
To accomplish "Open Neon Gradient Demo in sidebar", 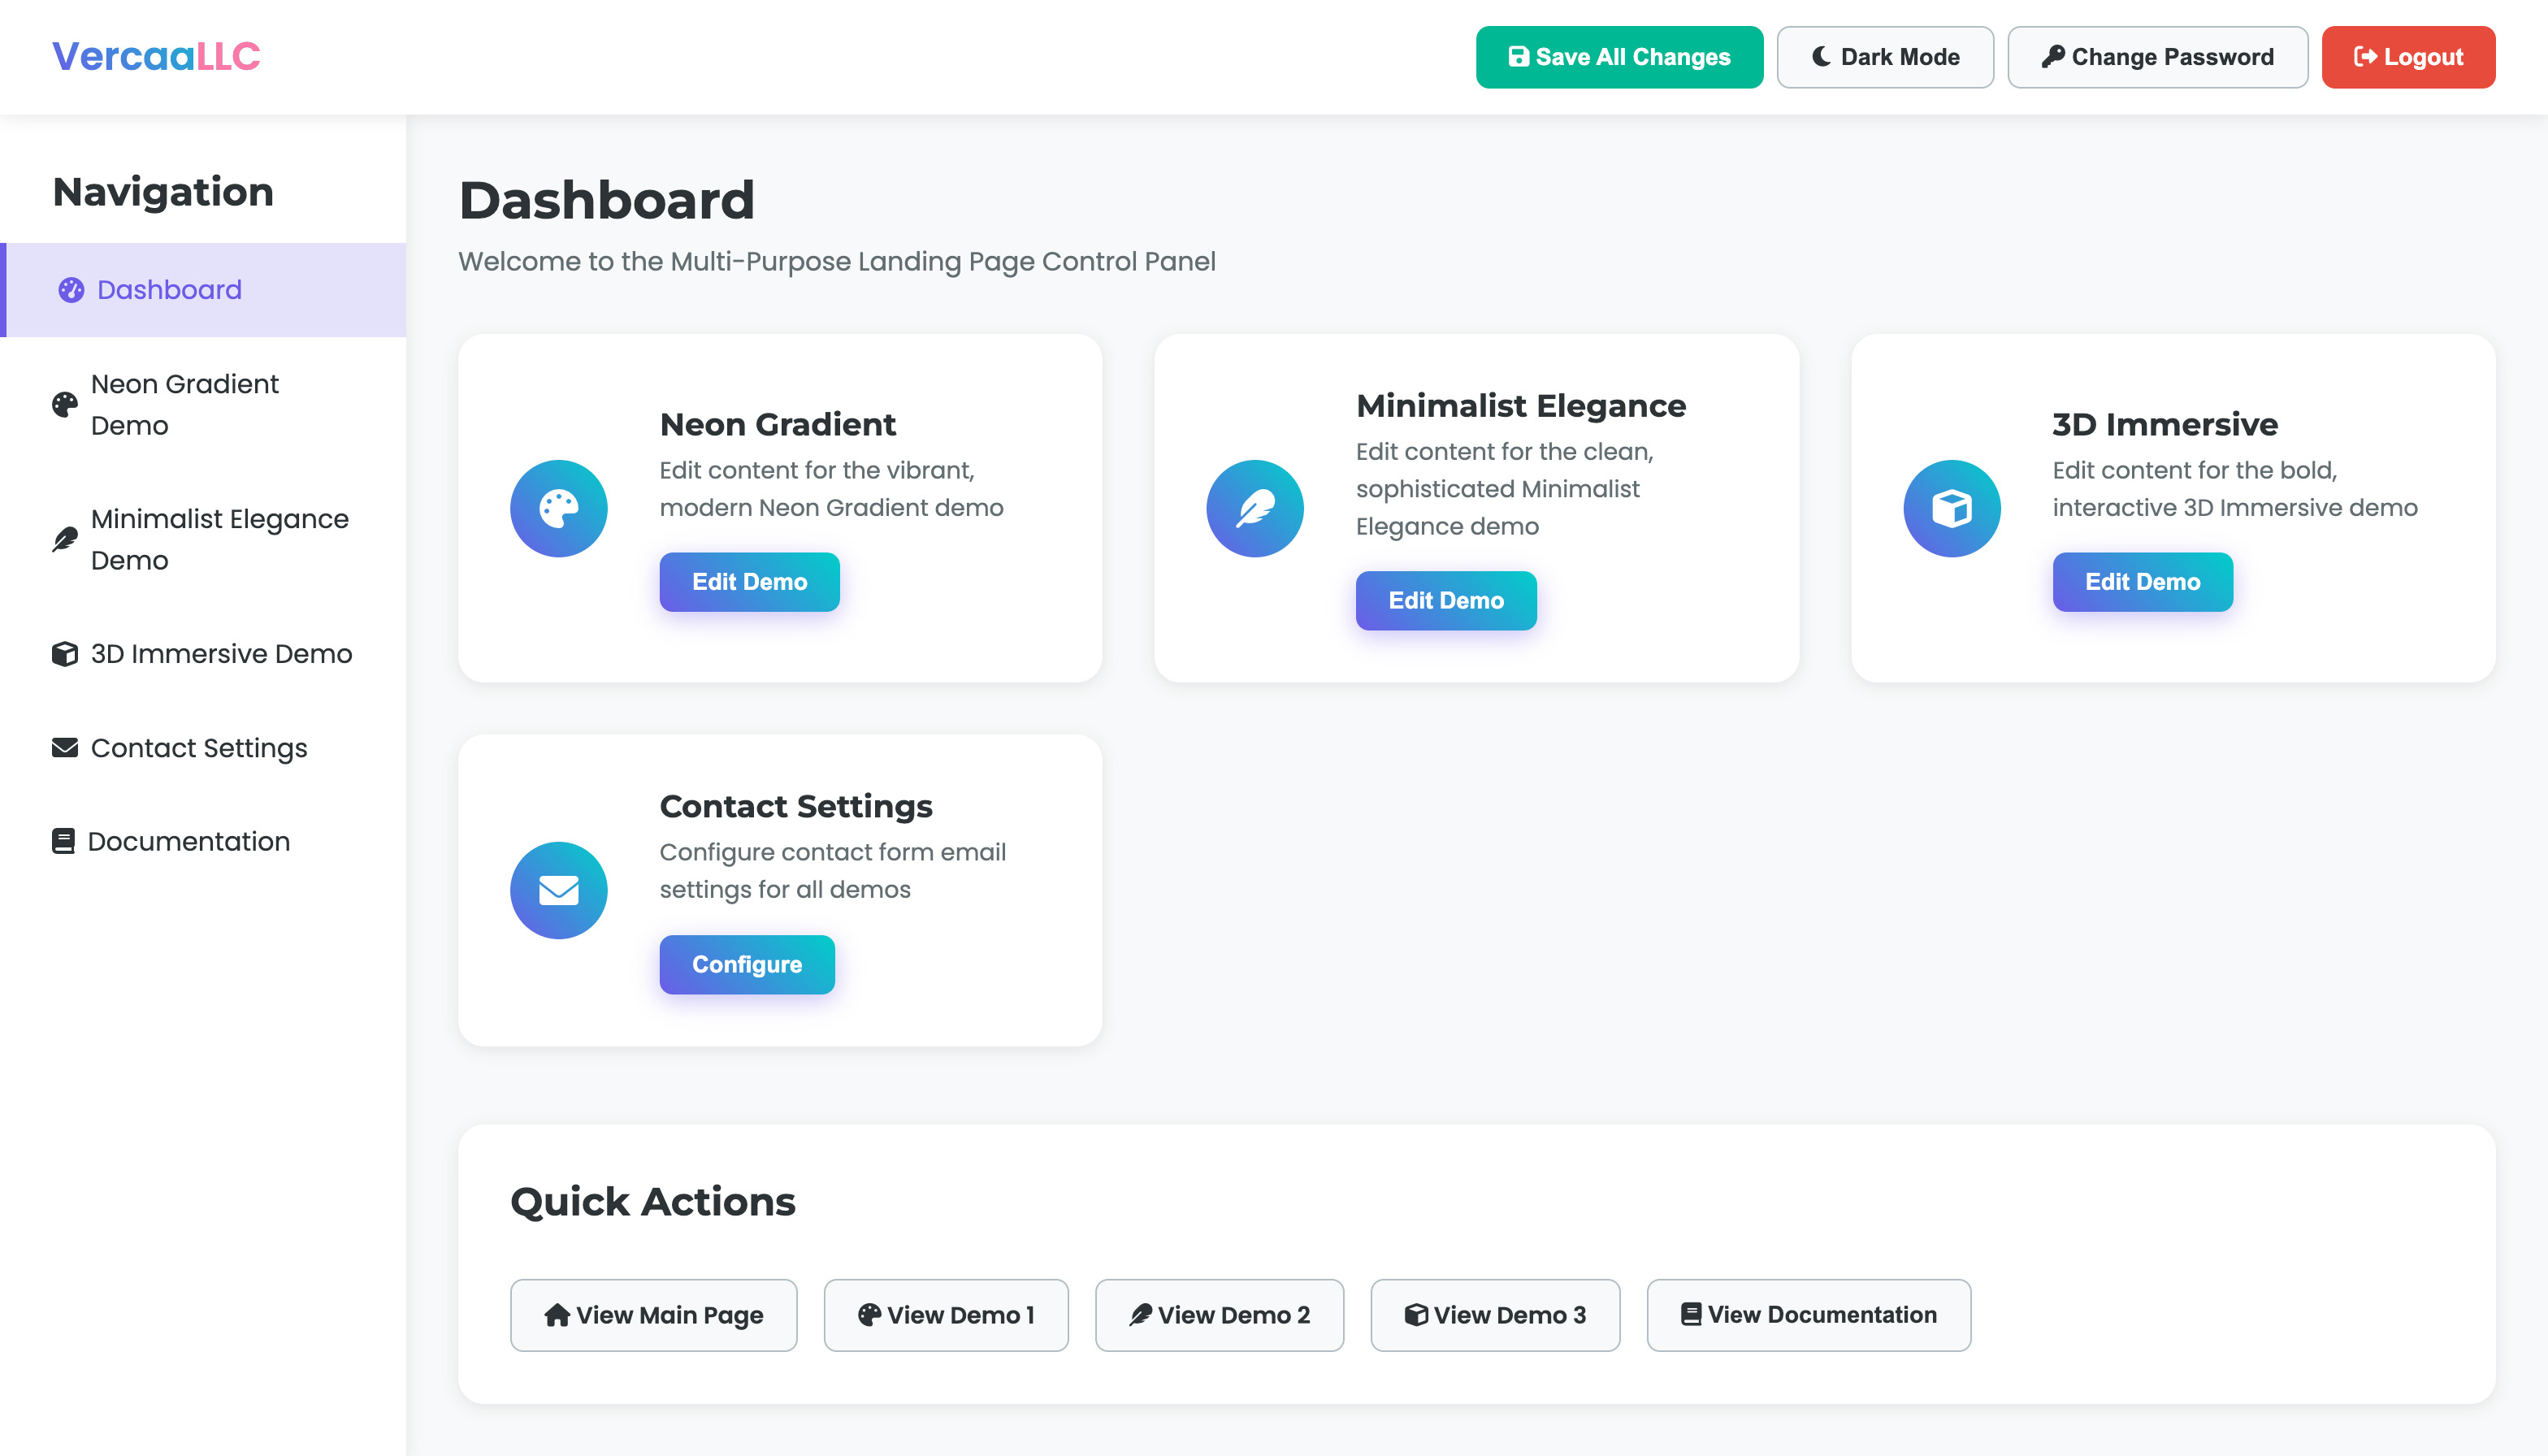I will pyautogui.click(x=203, y=405).
